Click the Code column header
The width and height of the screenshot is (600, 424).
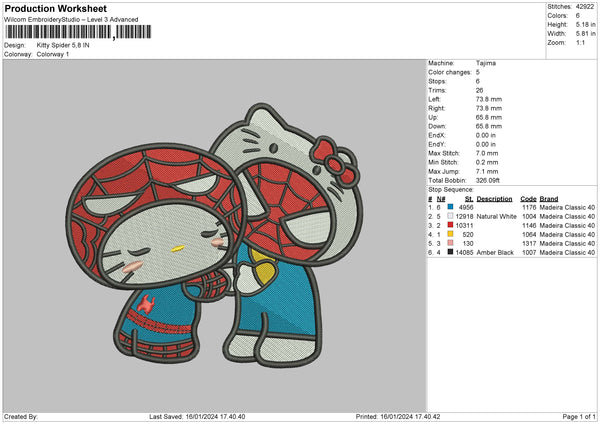coord(528,199)
